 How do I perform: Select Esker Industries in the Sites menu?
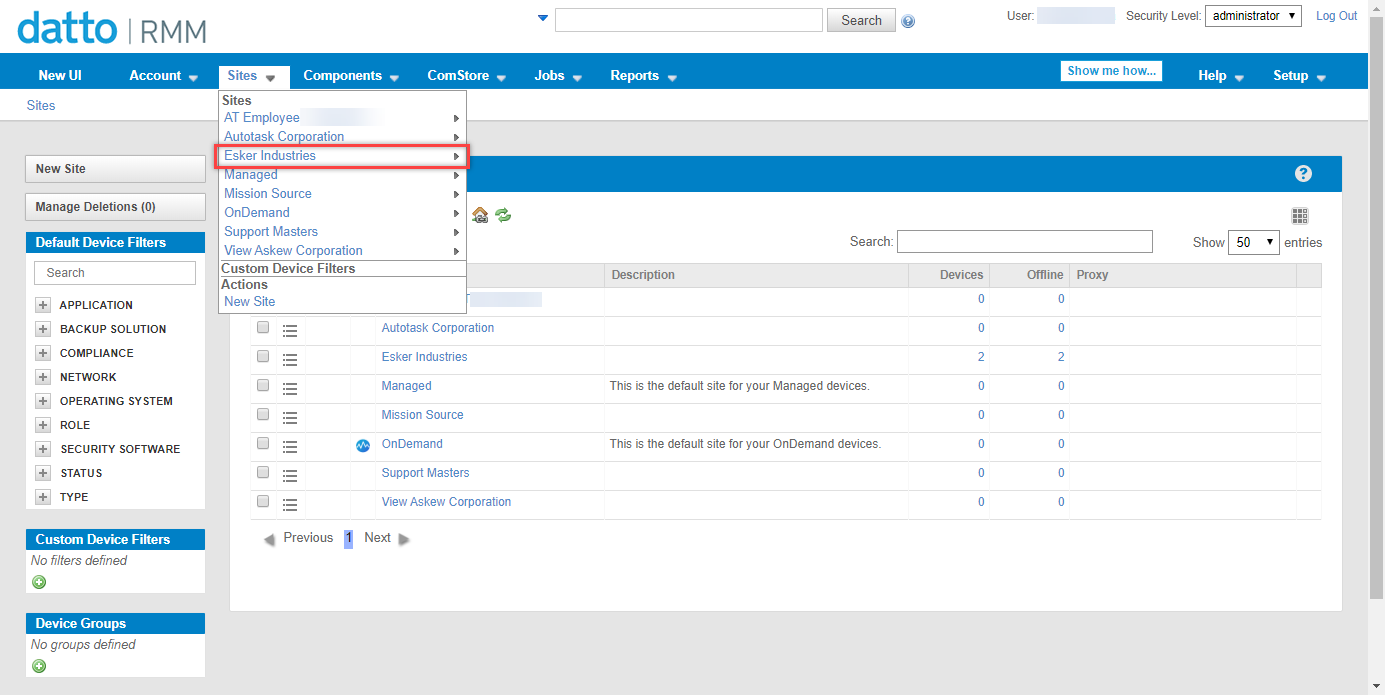pyautogui.click(x=342, y=156)
